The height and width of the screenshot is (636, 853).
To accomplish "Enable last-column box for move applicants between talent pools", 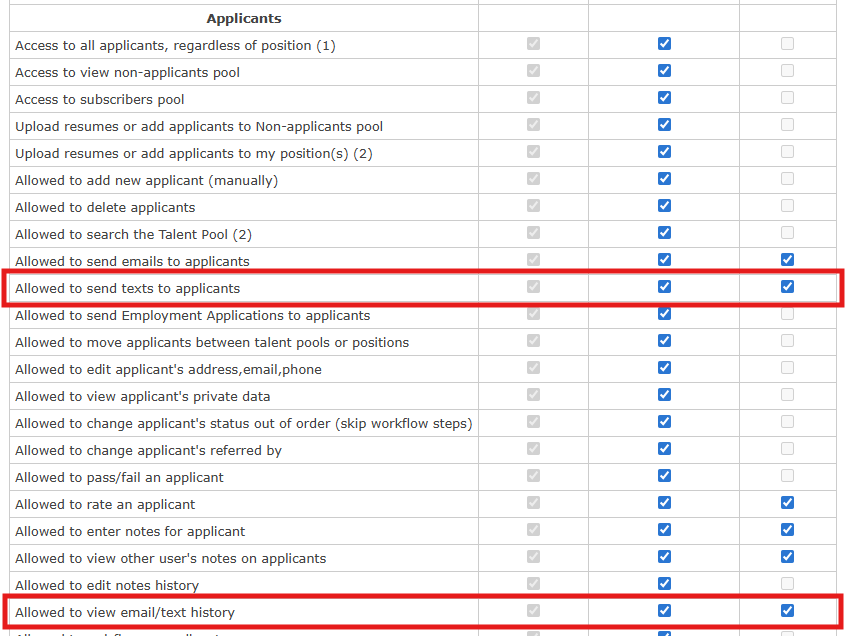I will [x=787, y=341].
